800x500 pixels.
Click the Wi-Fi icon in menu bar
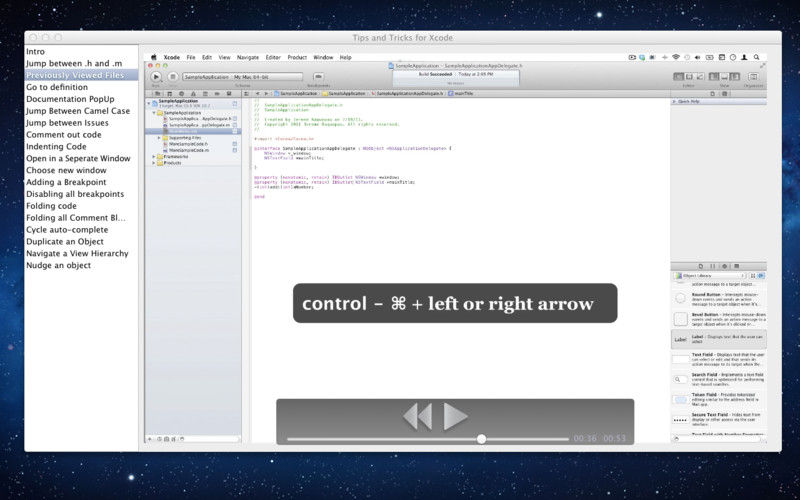[x=676, y=57]
